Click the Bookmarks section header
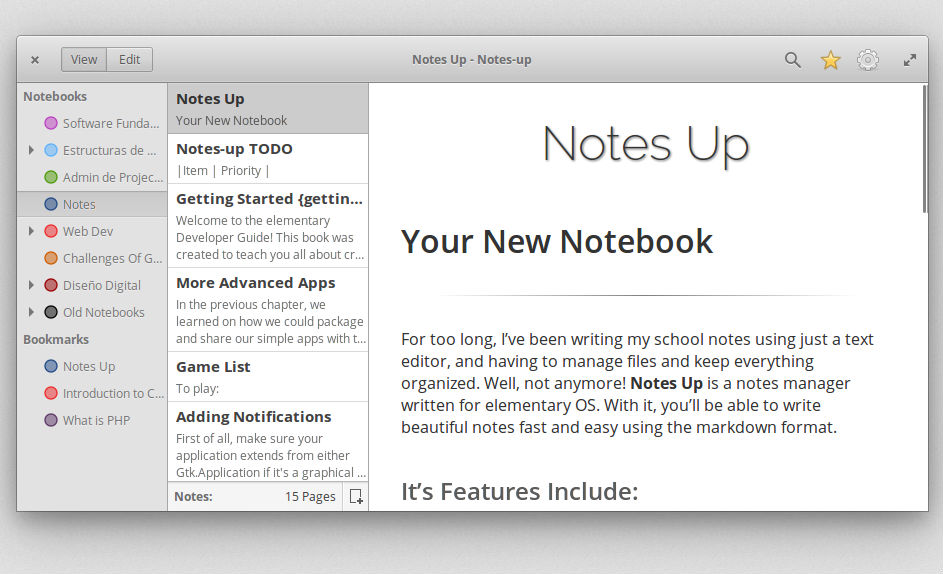The height and width of the screenshot is (574, 943). pos(56,339)
